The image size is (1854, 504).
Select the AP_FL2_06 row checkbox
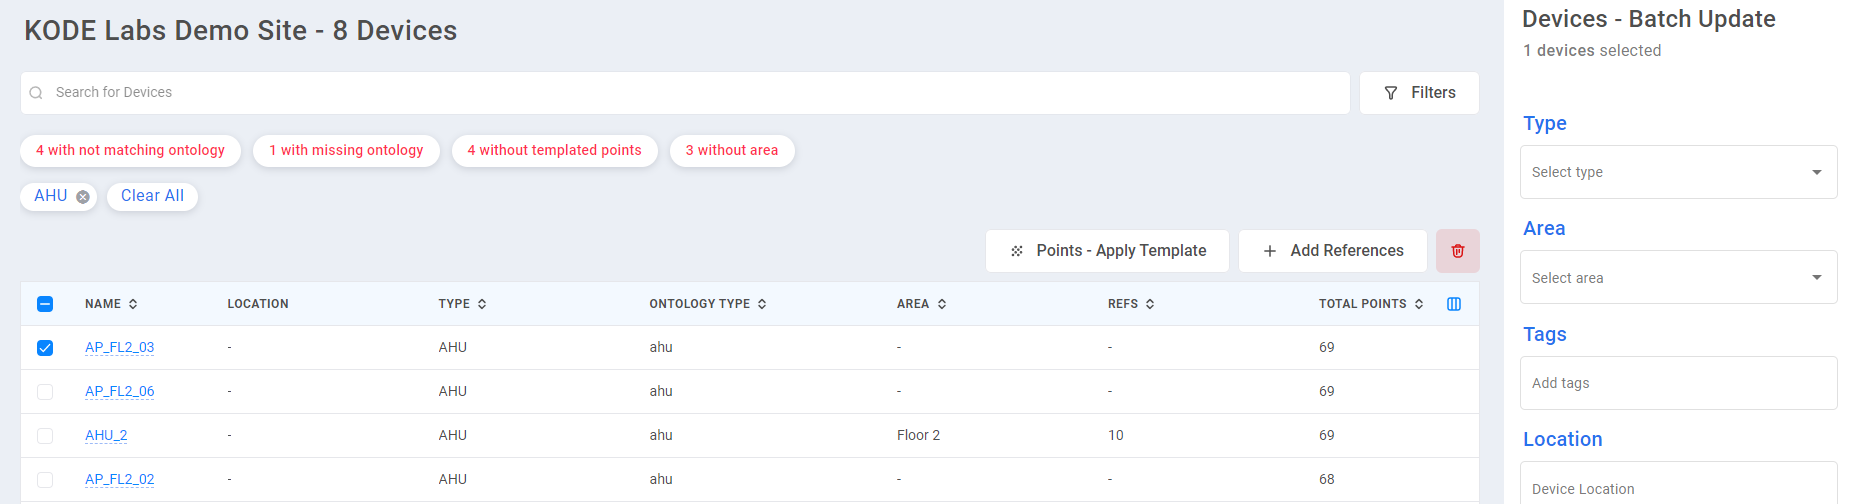click(x=45, y=392)
